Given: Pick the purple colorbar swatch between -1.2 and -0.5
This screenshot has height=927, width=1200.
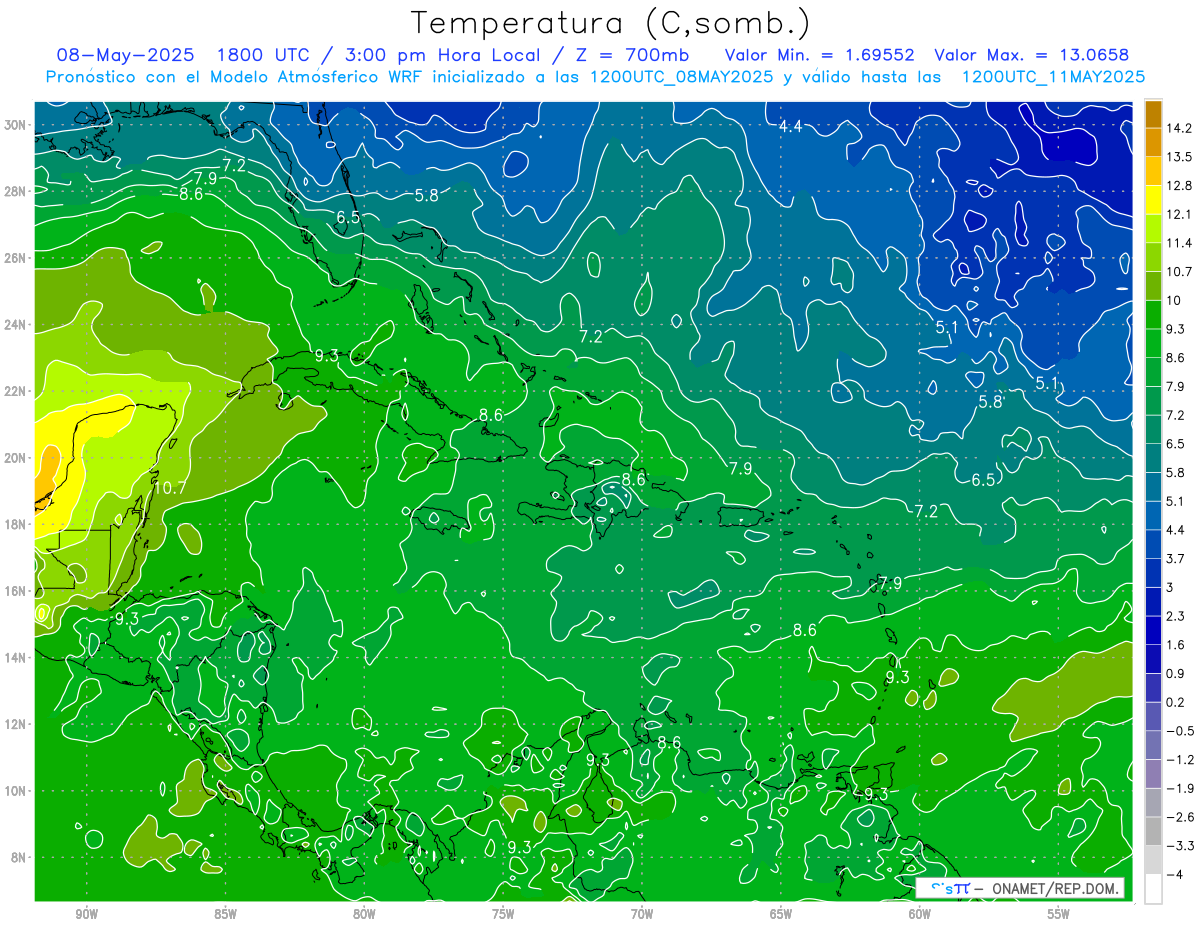Looking at the screenshot, I should [1153, 745].
